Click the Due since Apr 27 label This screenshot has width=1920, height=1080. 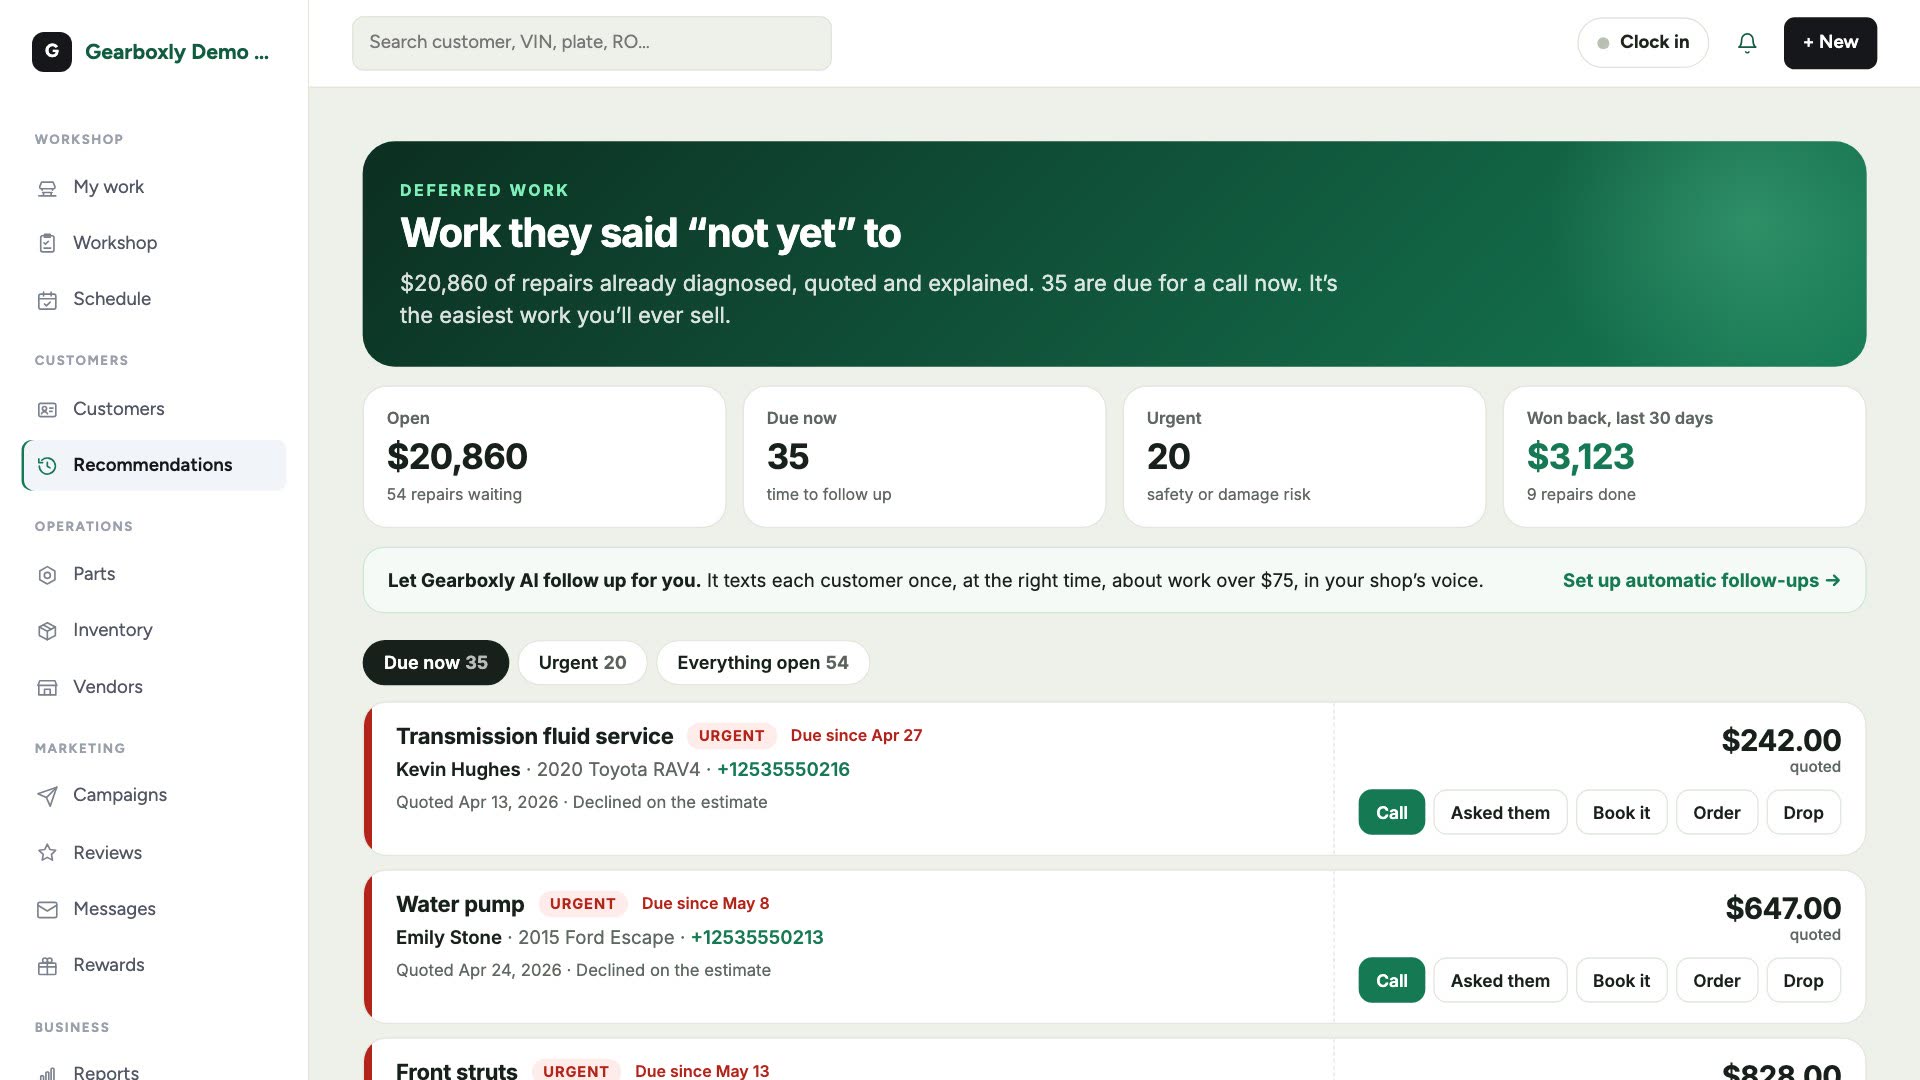pyautogui.click(x=856, y=735)
